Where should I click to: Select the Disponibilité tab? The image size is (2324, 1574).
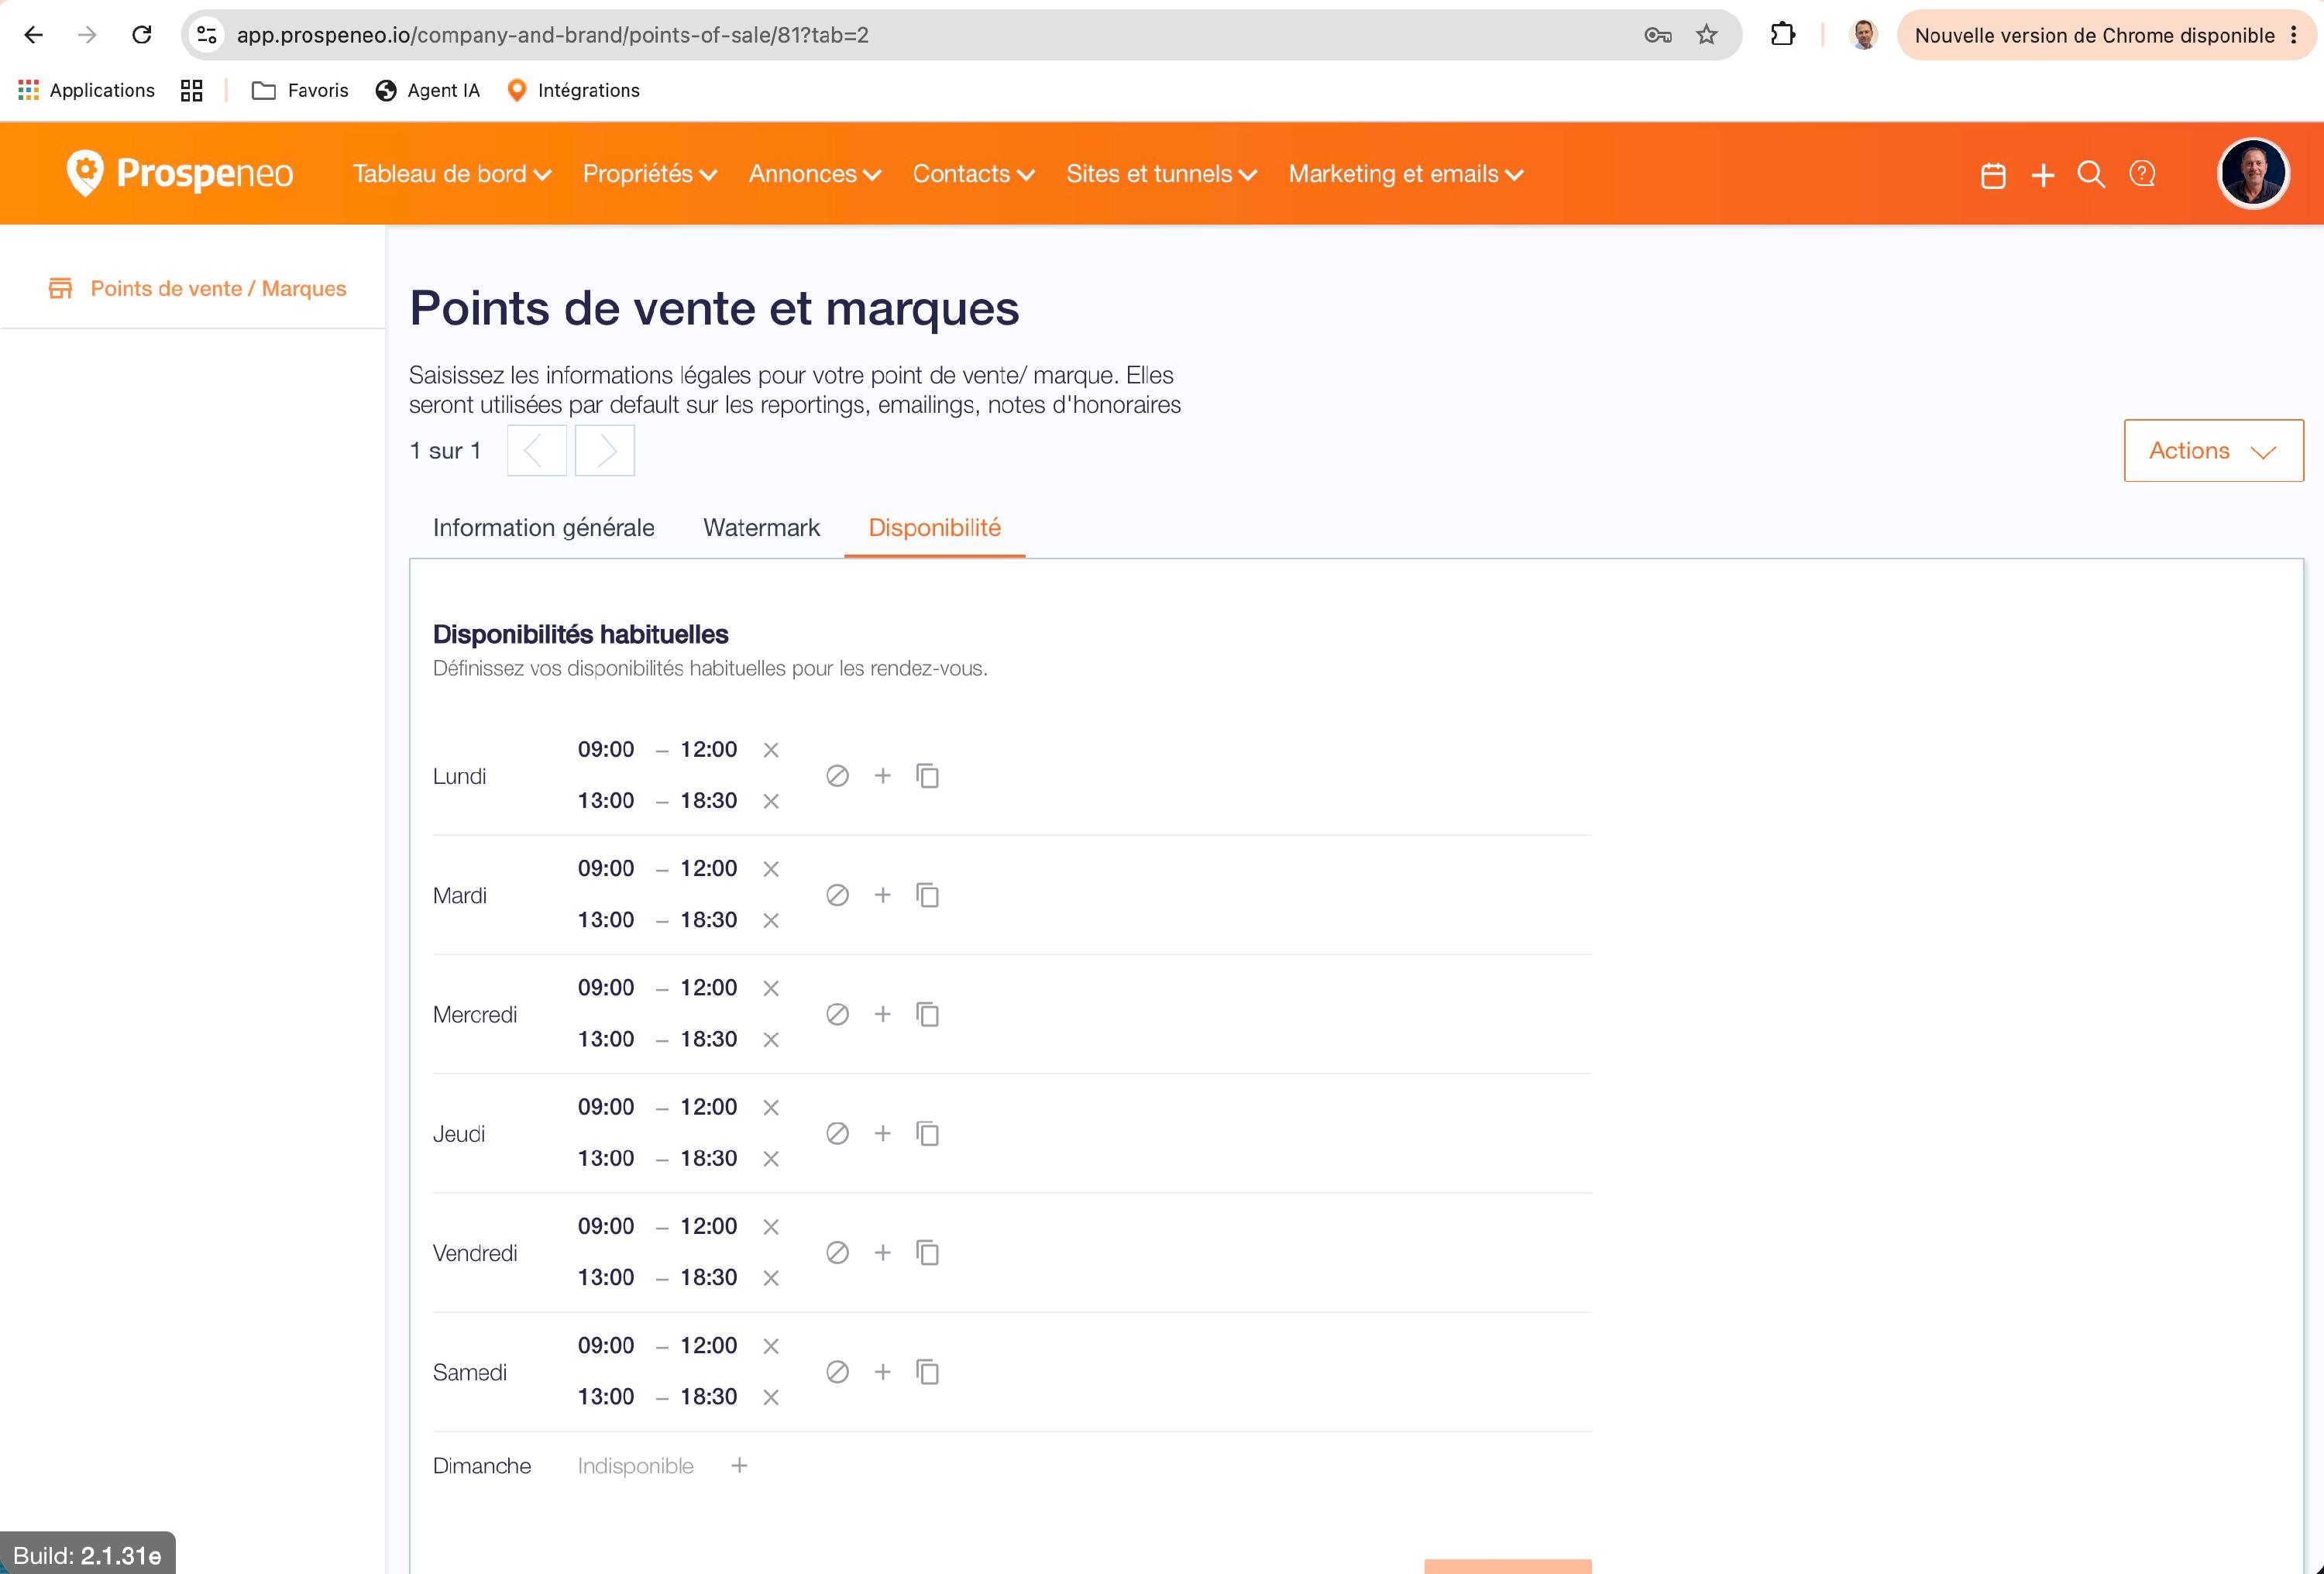(934, 527)
